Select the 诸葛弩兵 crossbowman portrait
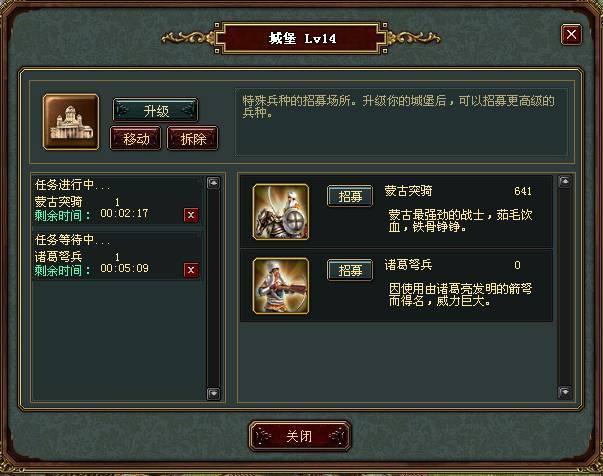The width and height of the screenshot is (603, 476). coord(281,286)
